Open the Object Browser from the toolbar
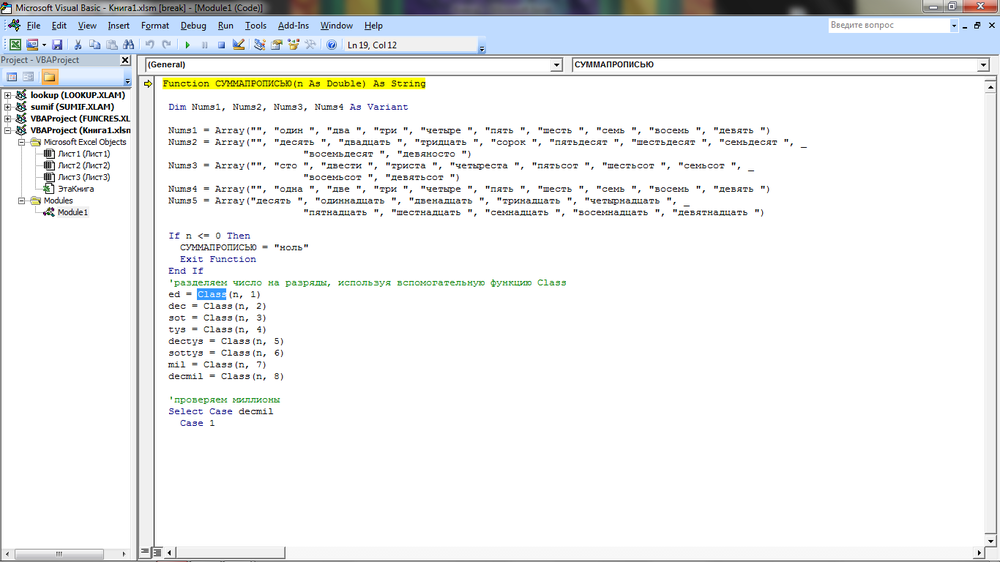This screenshot has height=562, width=1000. point(294,45)
